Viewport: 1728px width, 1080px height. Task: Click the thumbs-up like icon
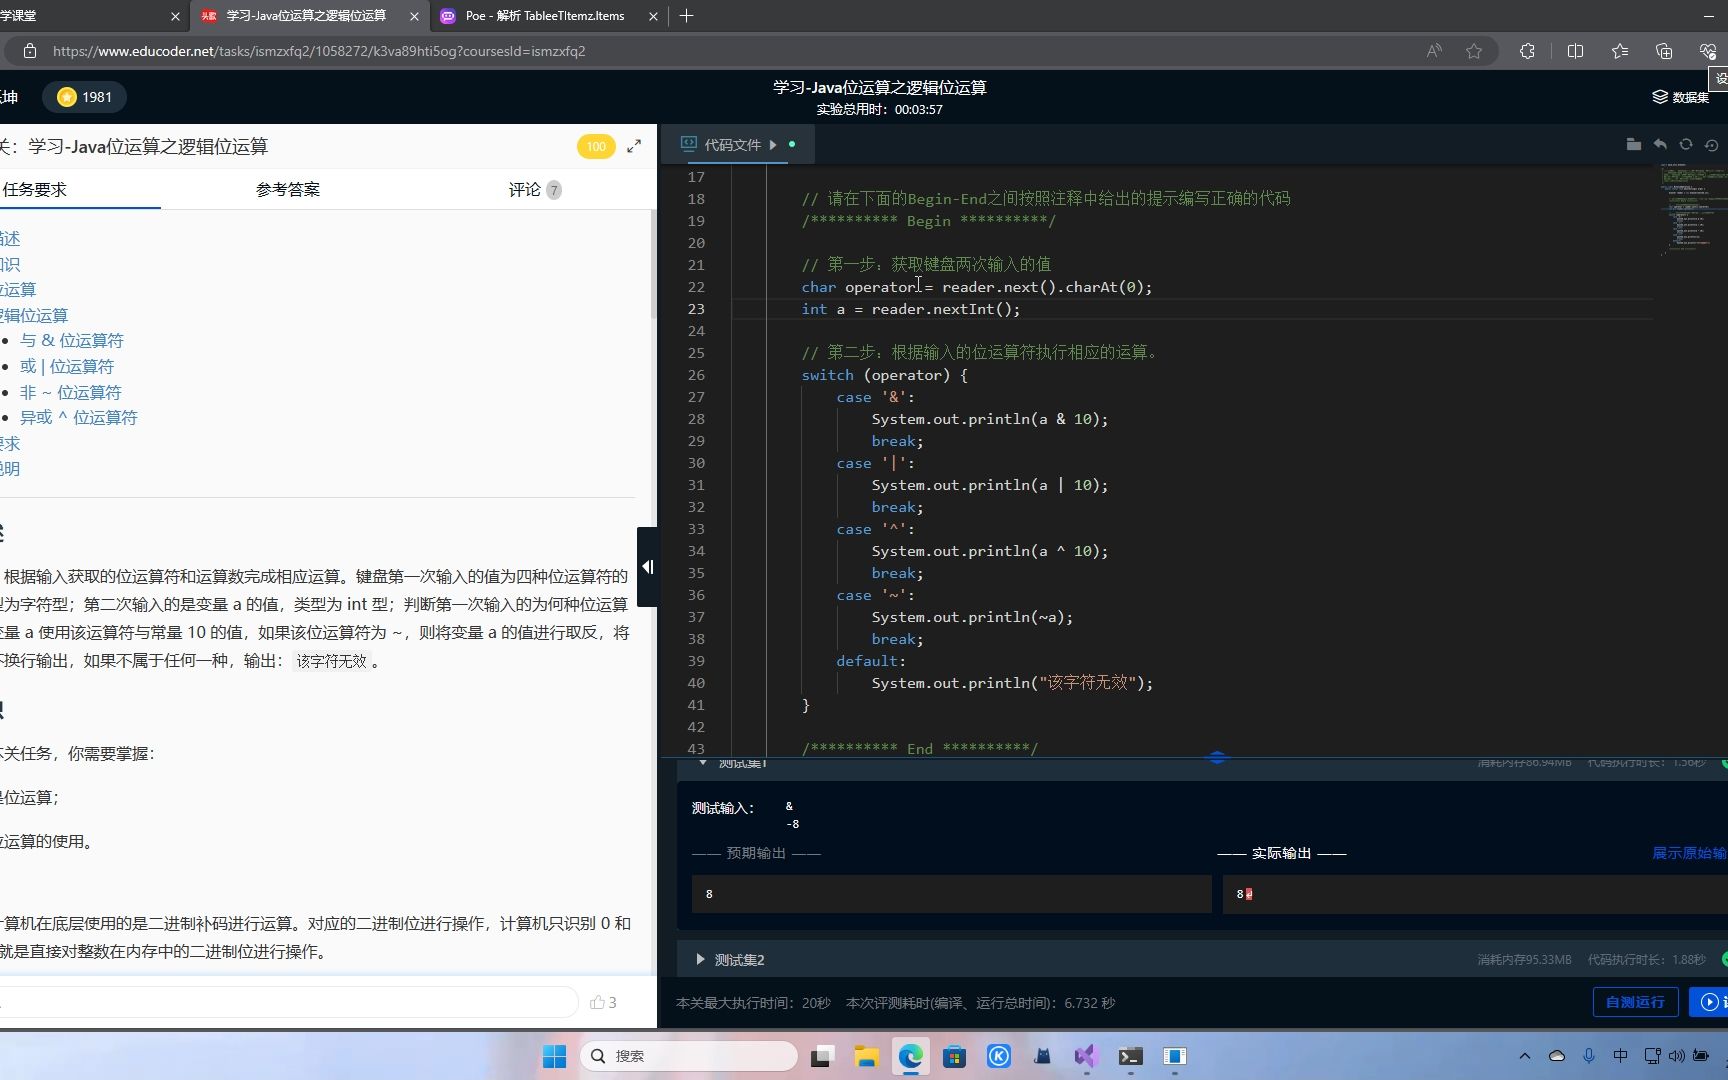pyautogui.click(x=597, y=1002)
